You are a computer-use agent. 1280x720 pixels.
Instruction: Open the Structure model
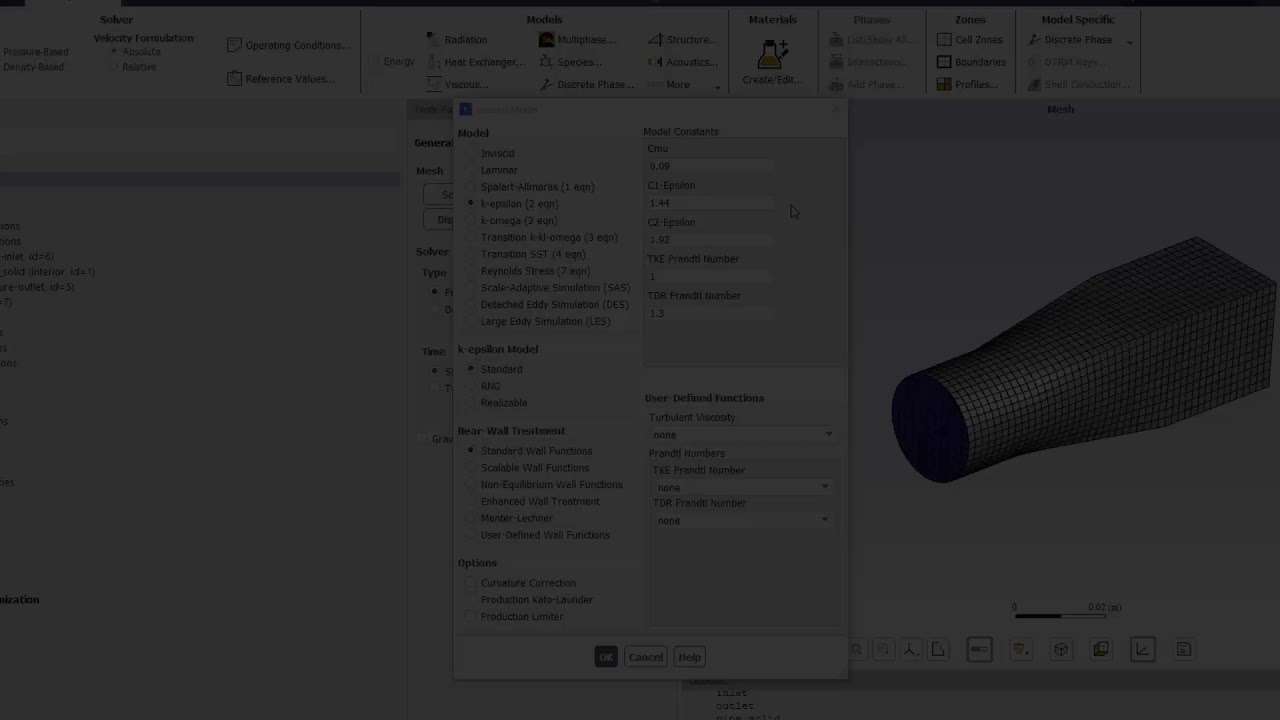pyautogui.click(x=682, y=40)
